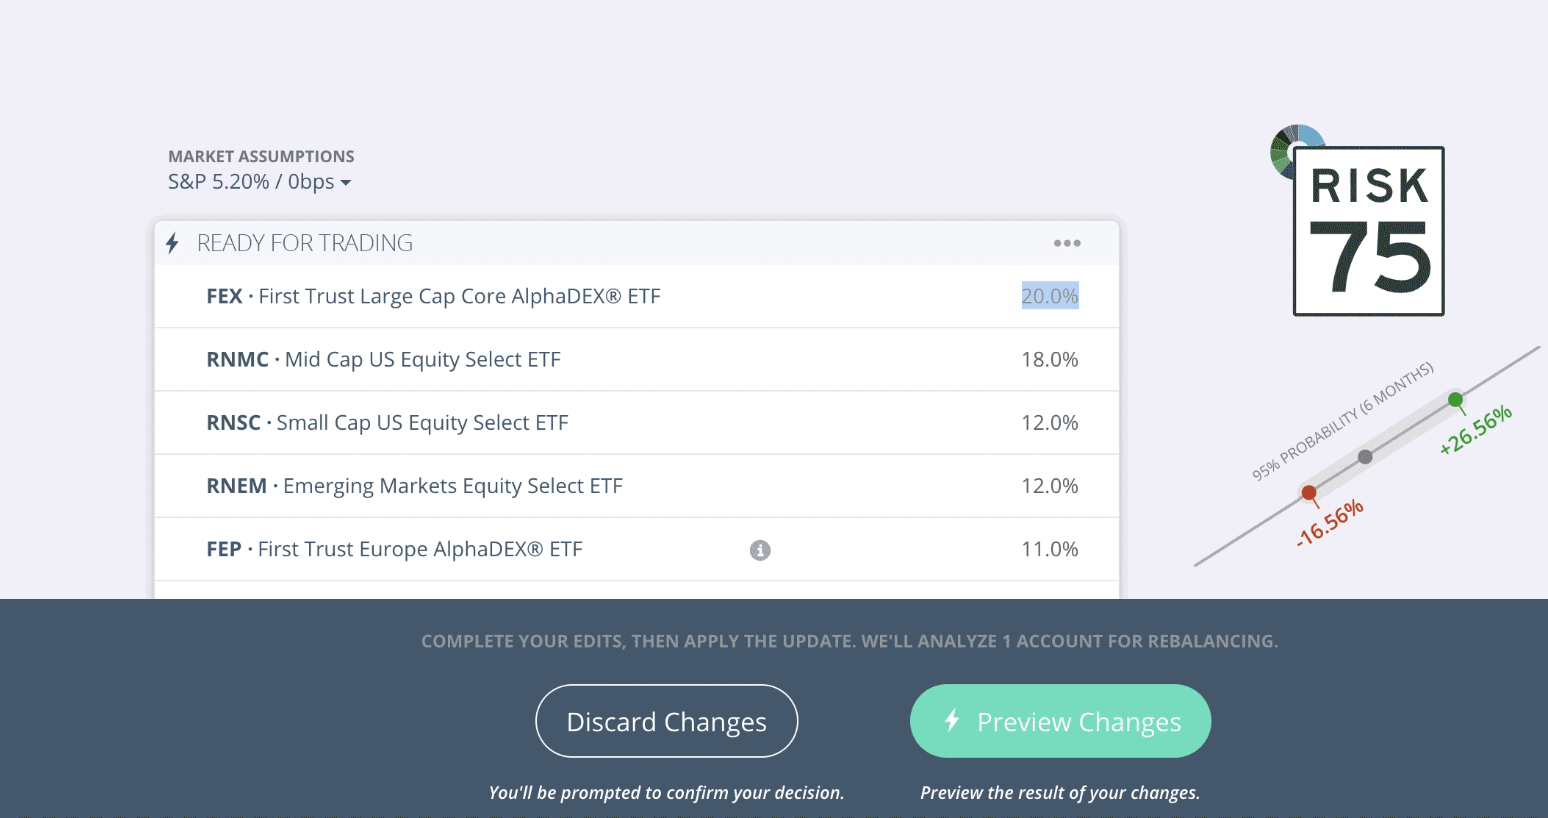Select the FEX First Trust Large Cap row

click(x=433, y=296)
